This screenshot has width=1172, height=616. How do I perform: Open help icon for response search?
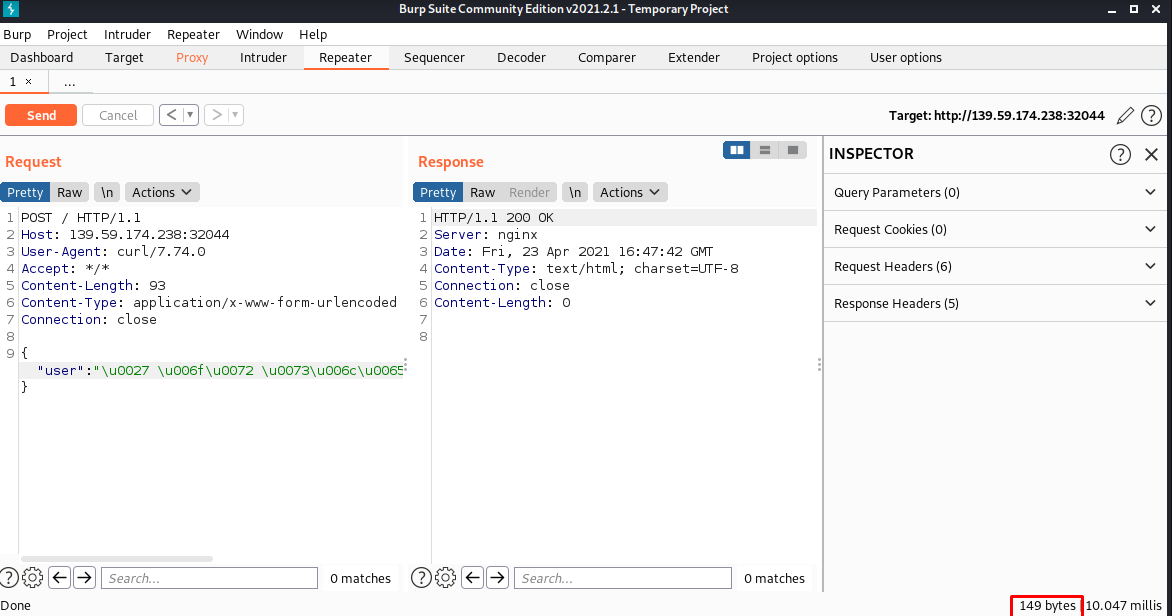coord(421,578)
